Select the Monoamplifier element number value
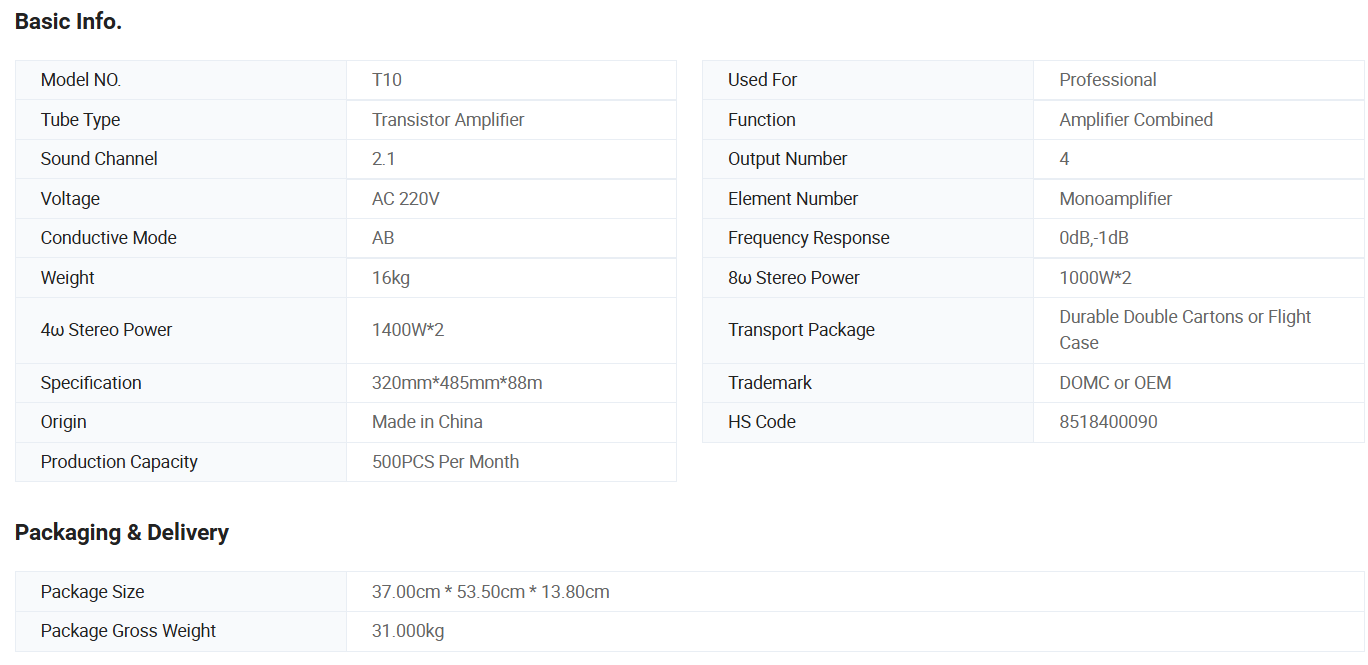Screen dimensions: 1368x665 (x=1115, y=199)
